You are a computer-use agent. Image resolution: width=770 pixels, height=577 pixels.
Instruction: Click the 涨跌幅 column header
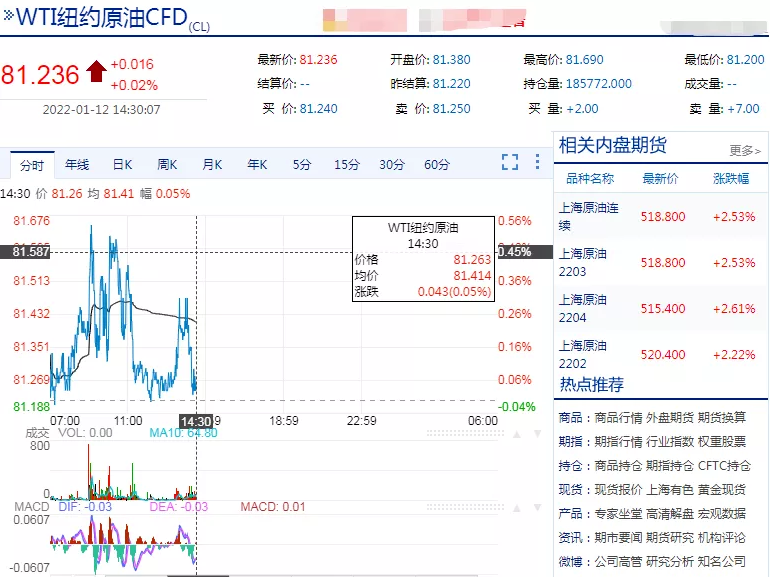tap(731, 179)
